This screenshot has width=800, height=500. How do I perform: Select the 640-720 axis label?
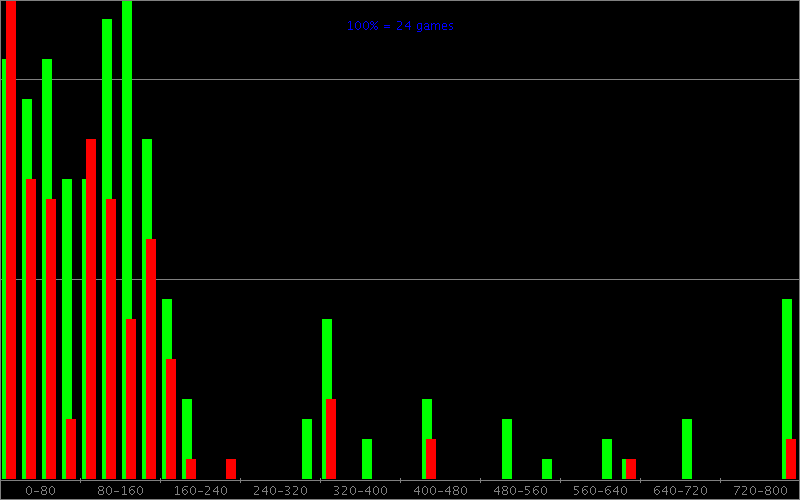681,491
